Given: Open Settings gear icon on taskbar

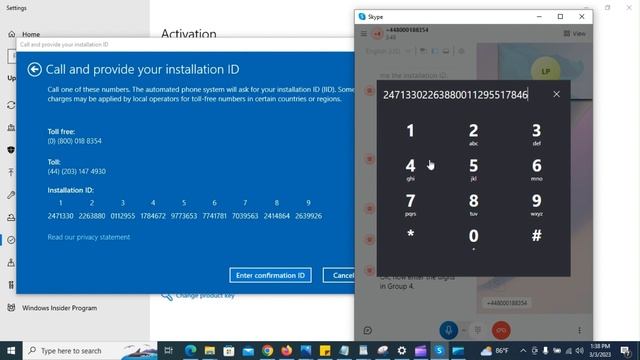Looking at the screenshot, I should 402,351.
